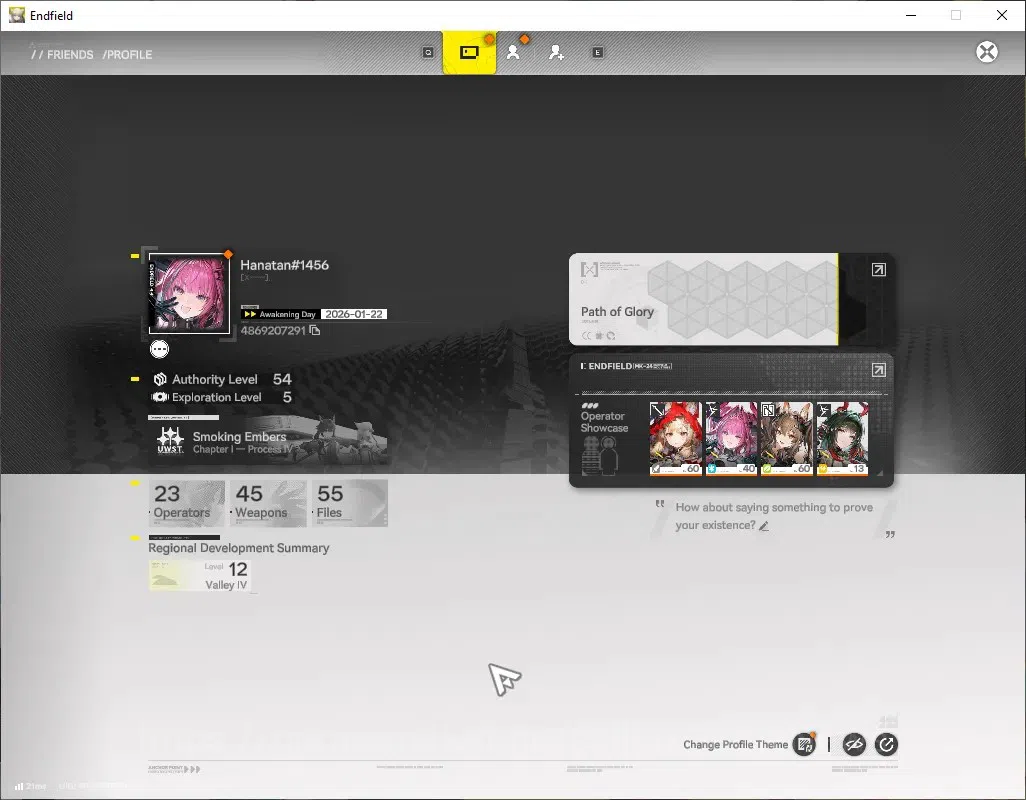Click the Awakening Day date 2026-01-22

[x=353, y=314]
